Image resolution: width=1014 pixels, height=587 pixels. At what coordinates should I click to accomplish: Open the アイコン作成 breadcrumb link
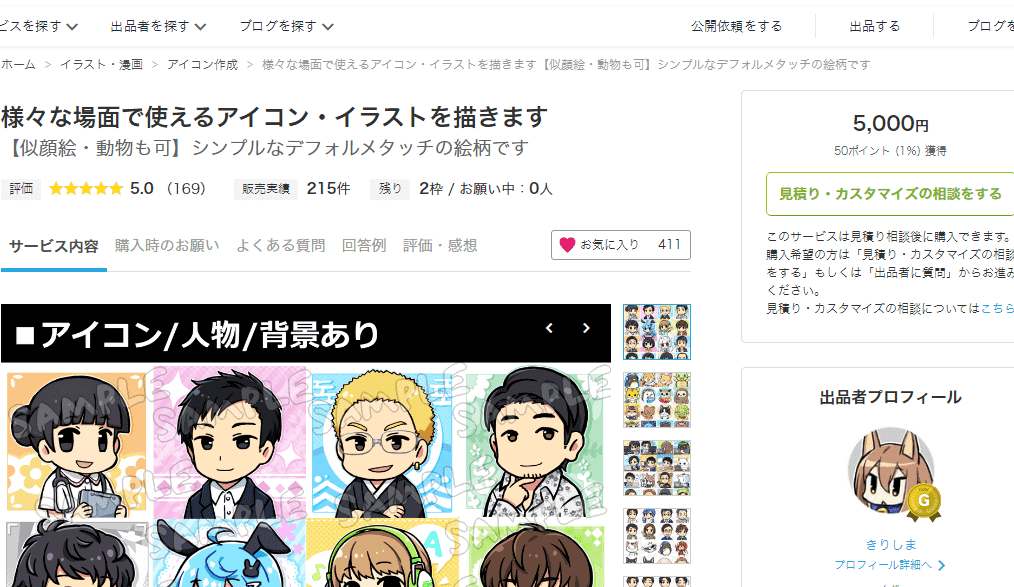(x=202, y=65)
